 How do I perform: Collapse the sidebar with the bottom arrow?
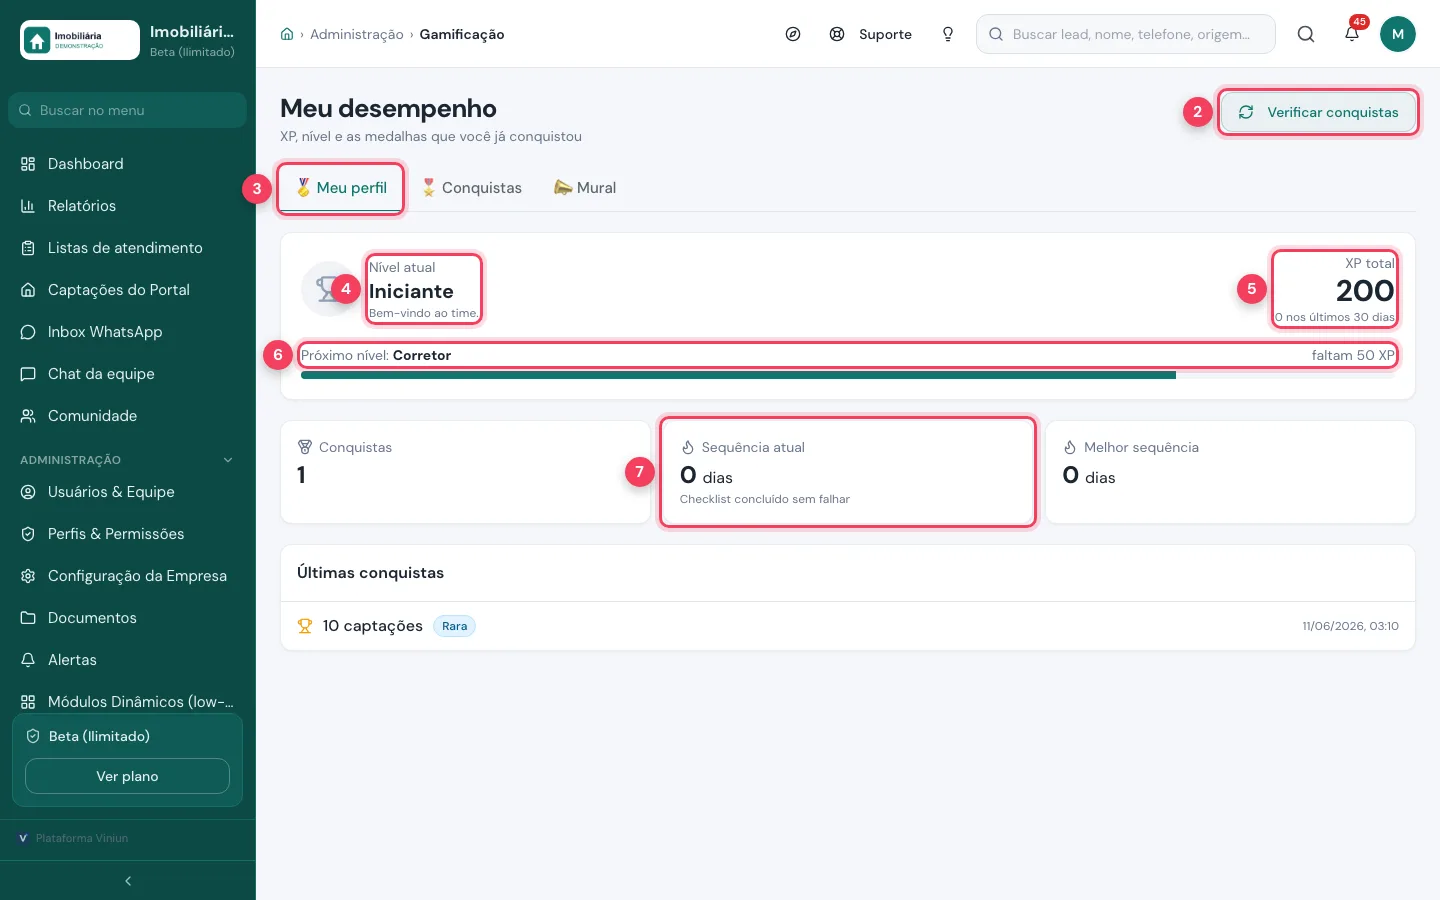tap(128, 881)
